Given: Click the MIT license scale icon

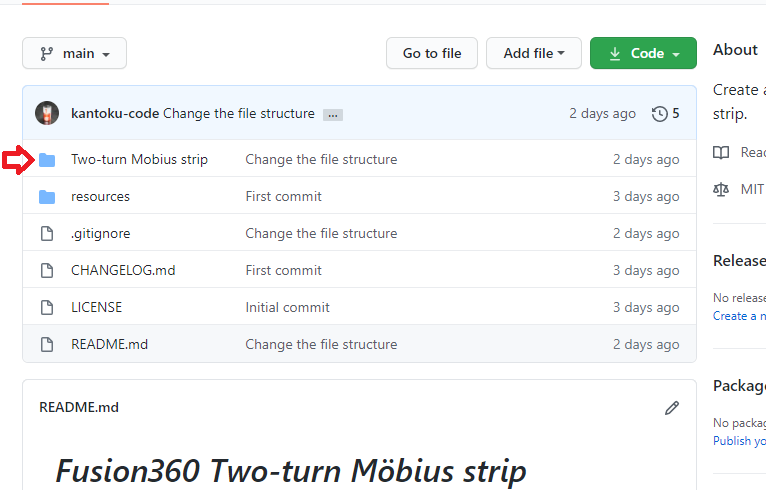Looking at the screenshot, I should [x=721, y=189].
